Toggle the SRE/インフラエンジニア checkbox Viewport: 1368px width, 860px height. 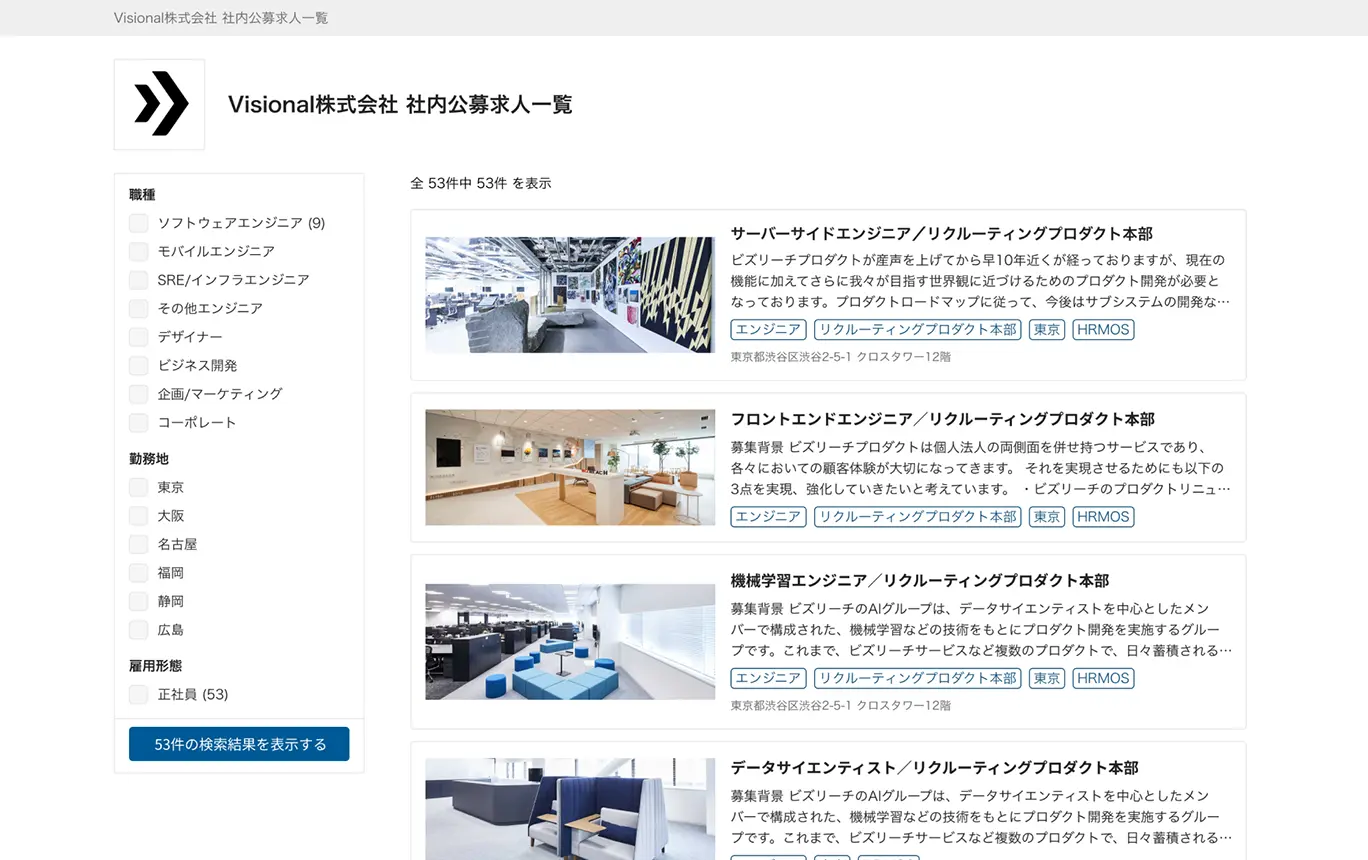click(138, 280)
